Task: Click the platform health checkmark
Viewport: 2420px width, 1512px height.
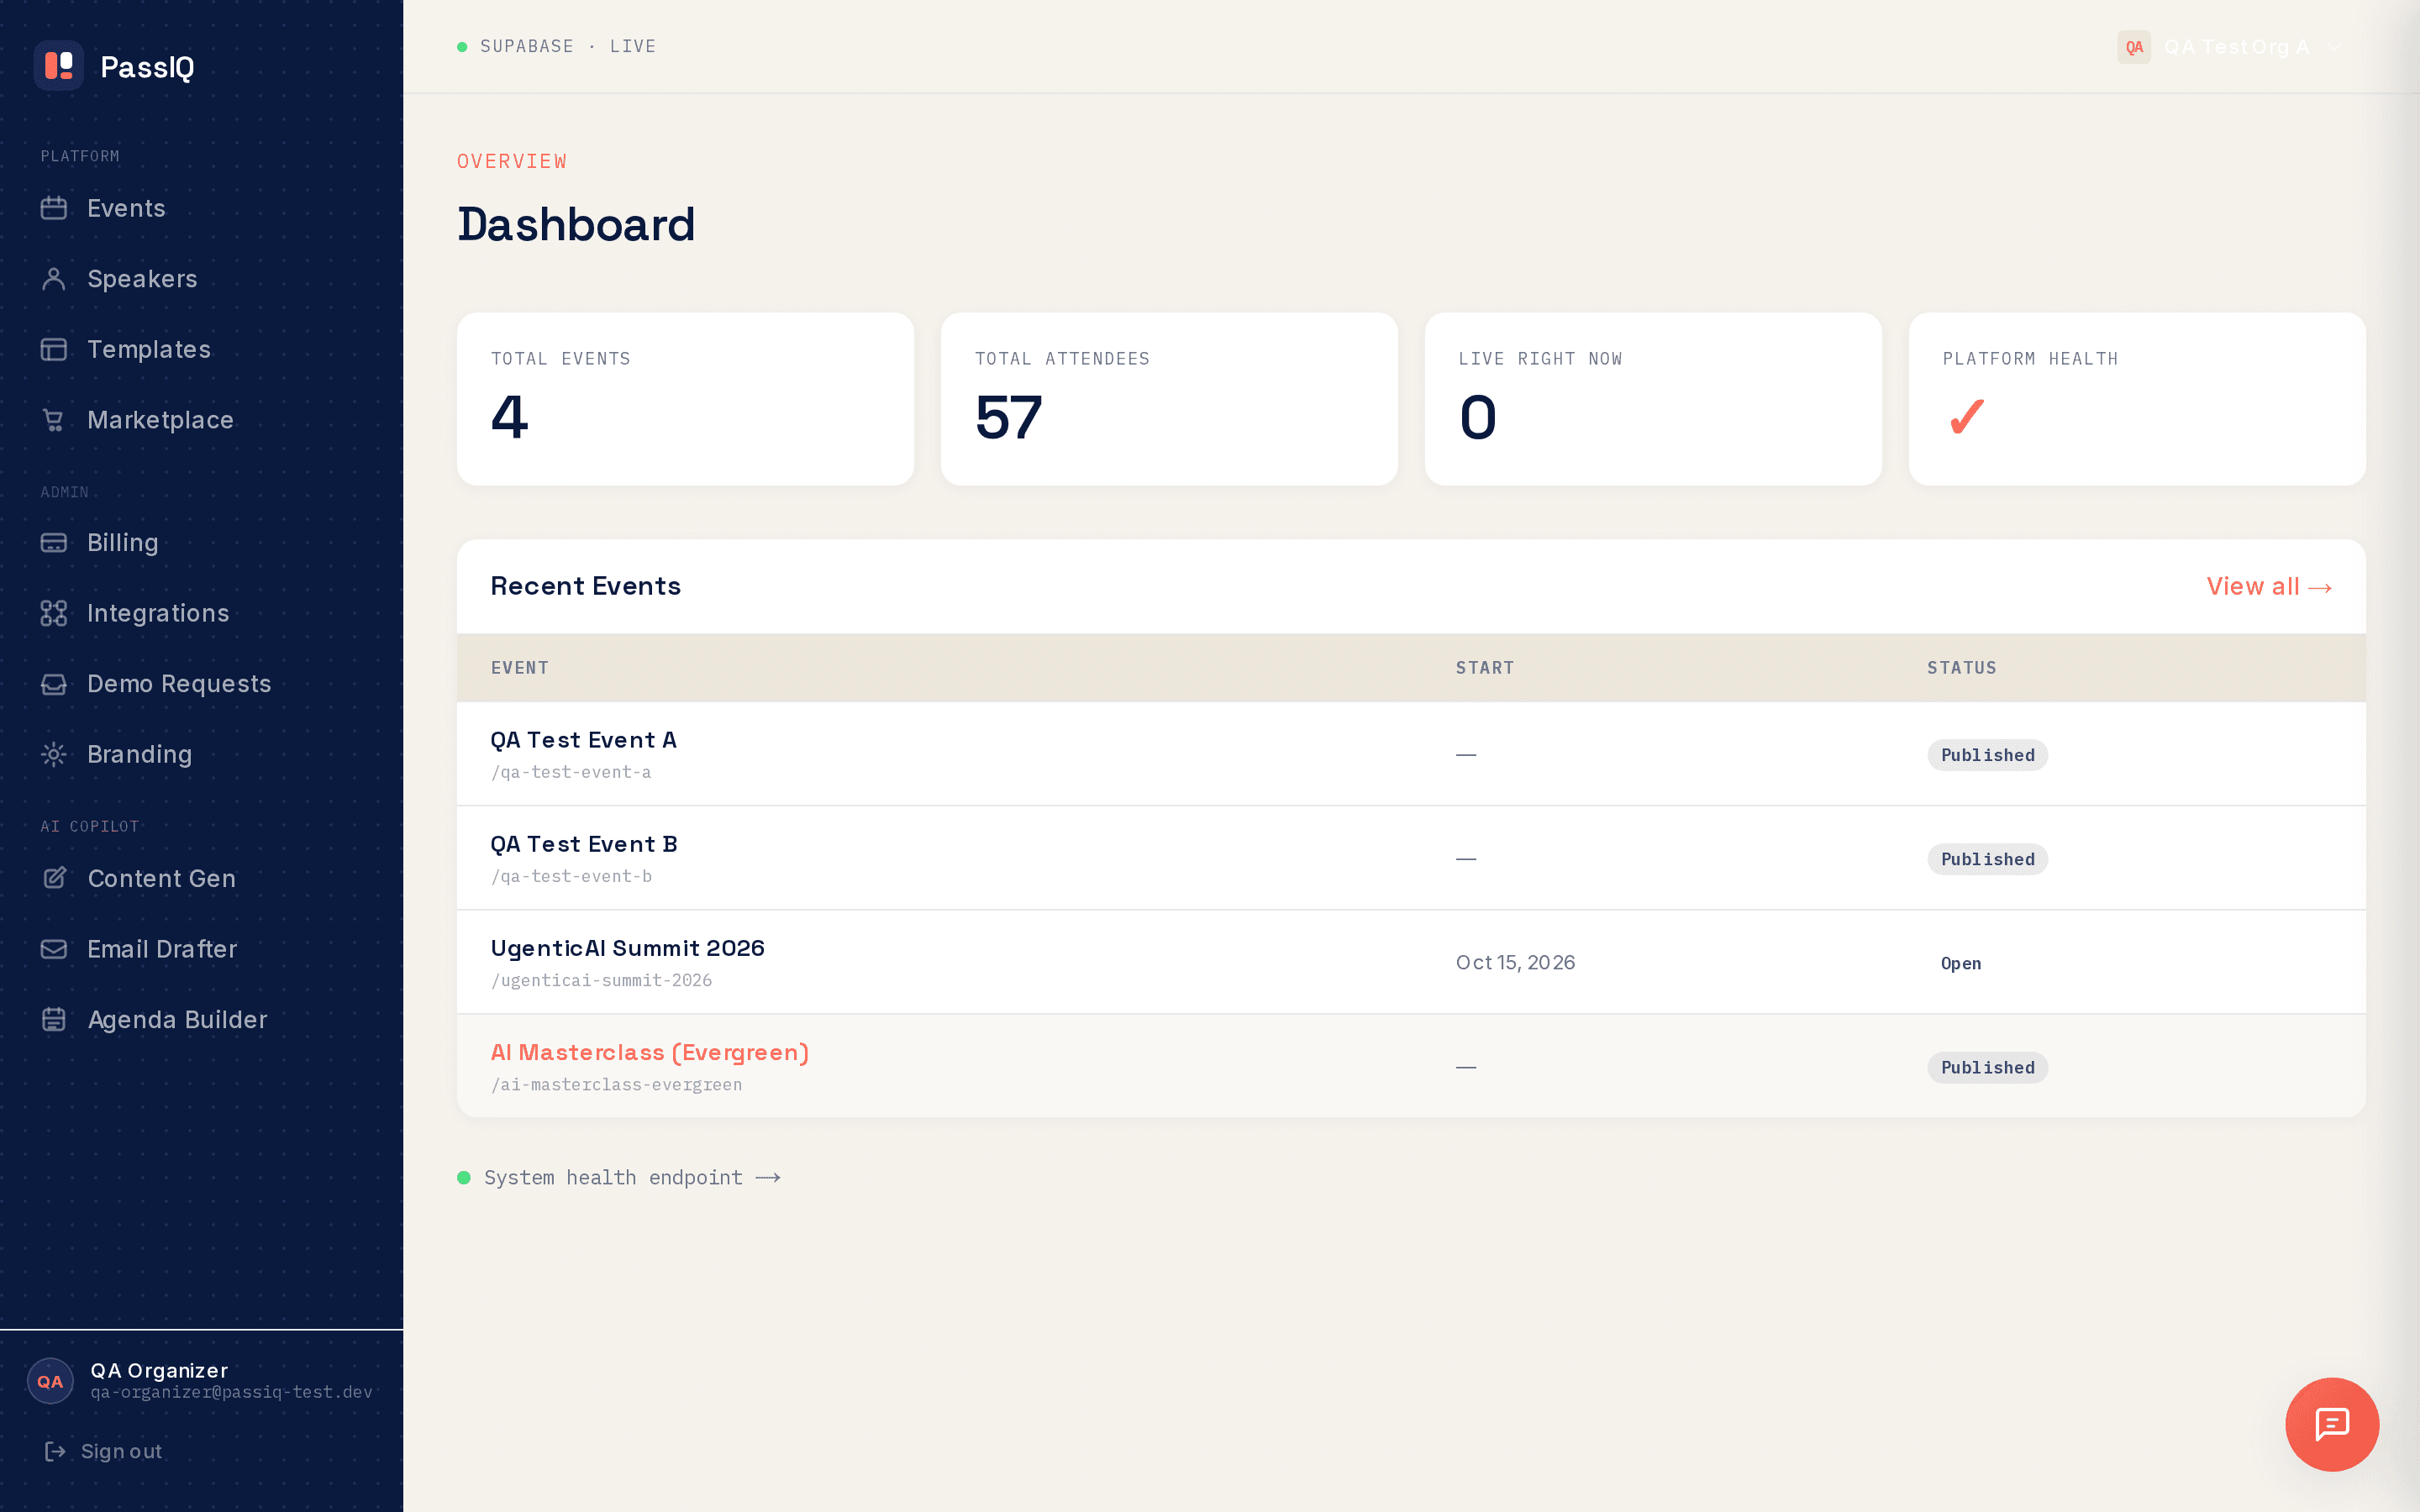Action: pyautogui.click(x=1967, y=417)
